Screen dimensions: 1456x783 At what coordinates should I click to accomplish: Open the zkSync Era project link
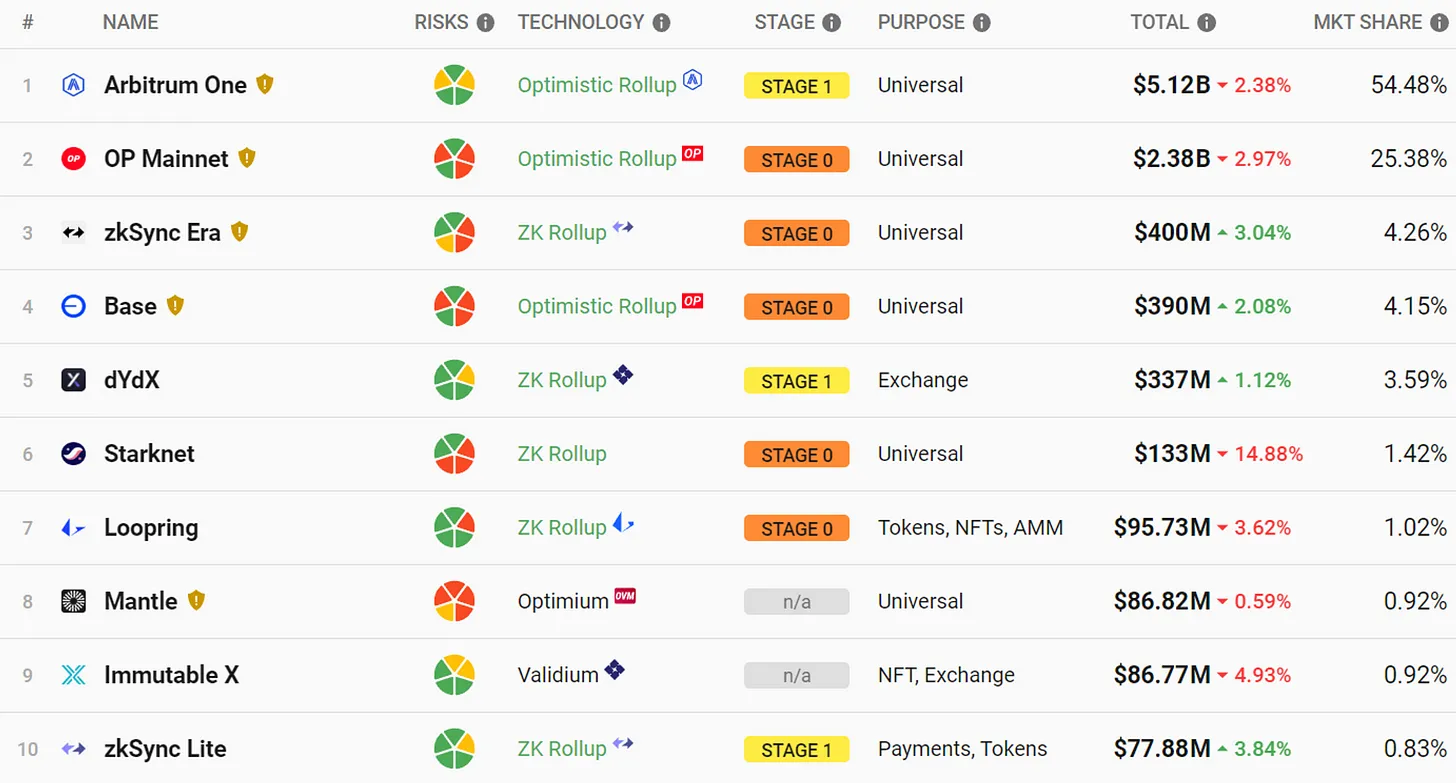coord(162,233)
